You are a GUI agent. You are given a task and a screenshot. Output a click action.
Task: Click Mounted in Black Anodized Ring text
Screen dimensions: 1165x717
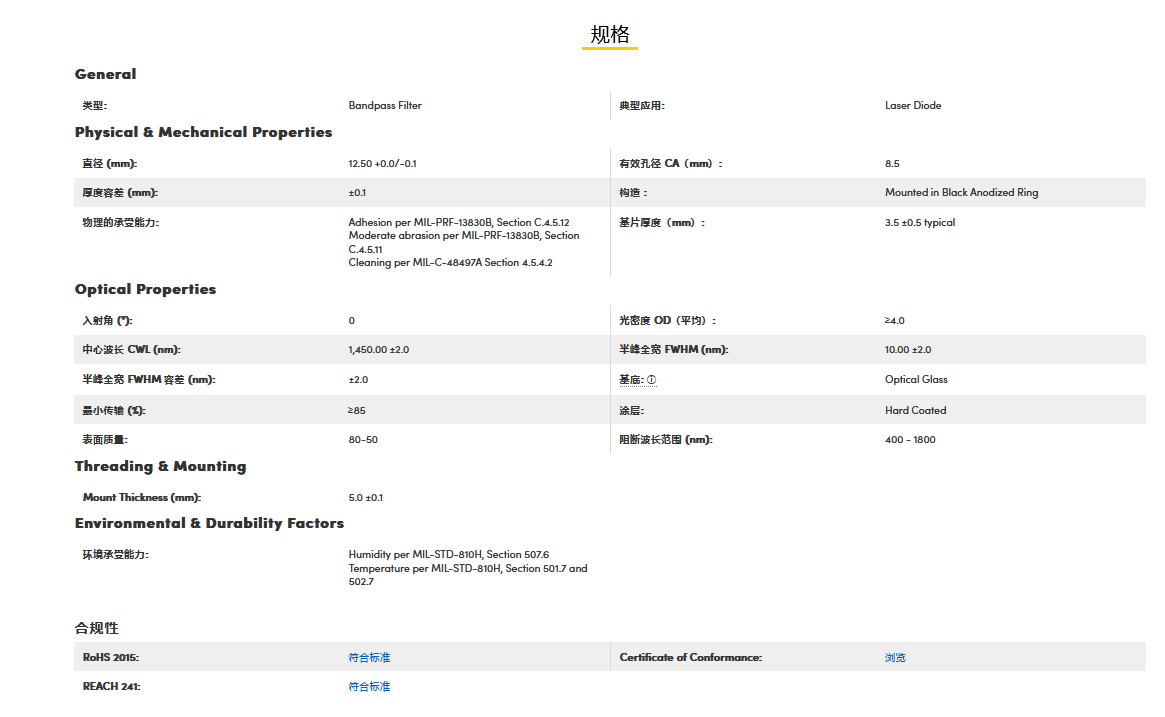point(961,193)
